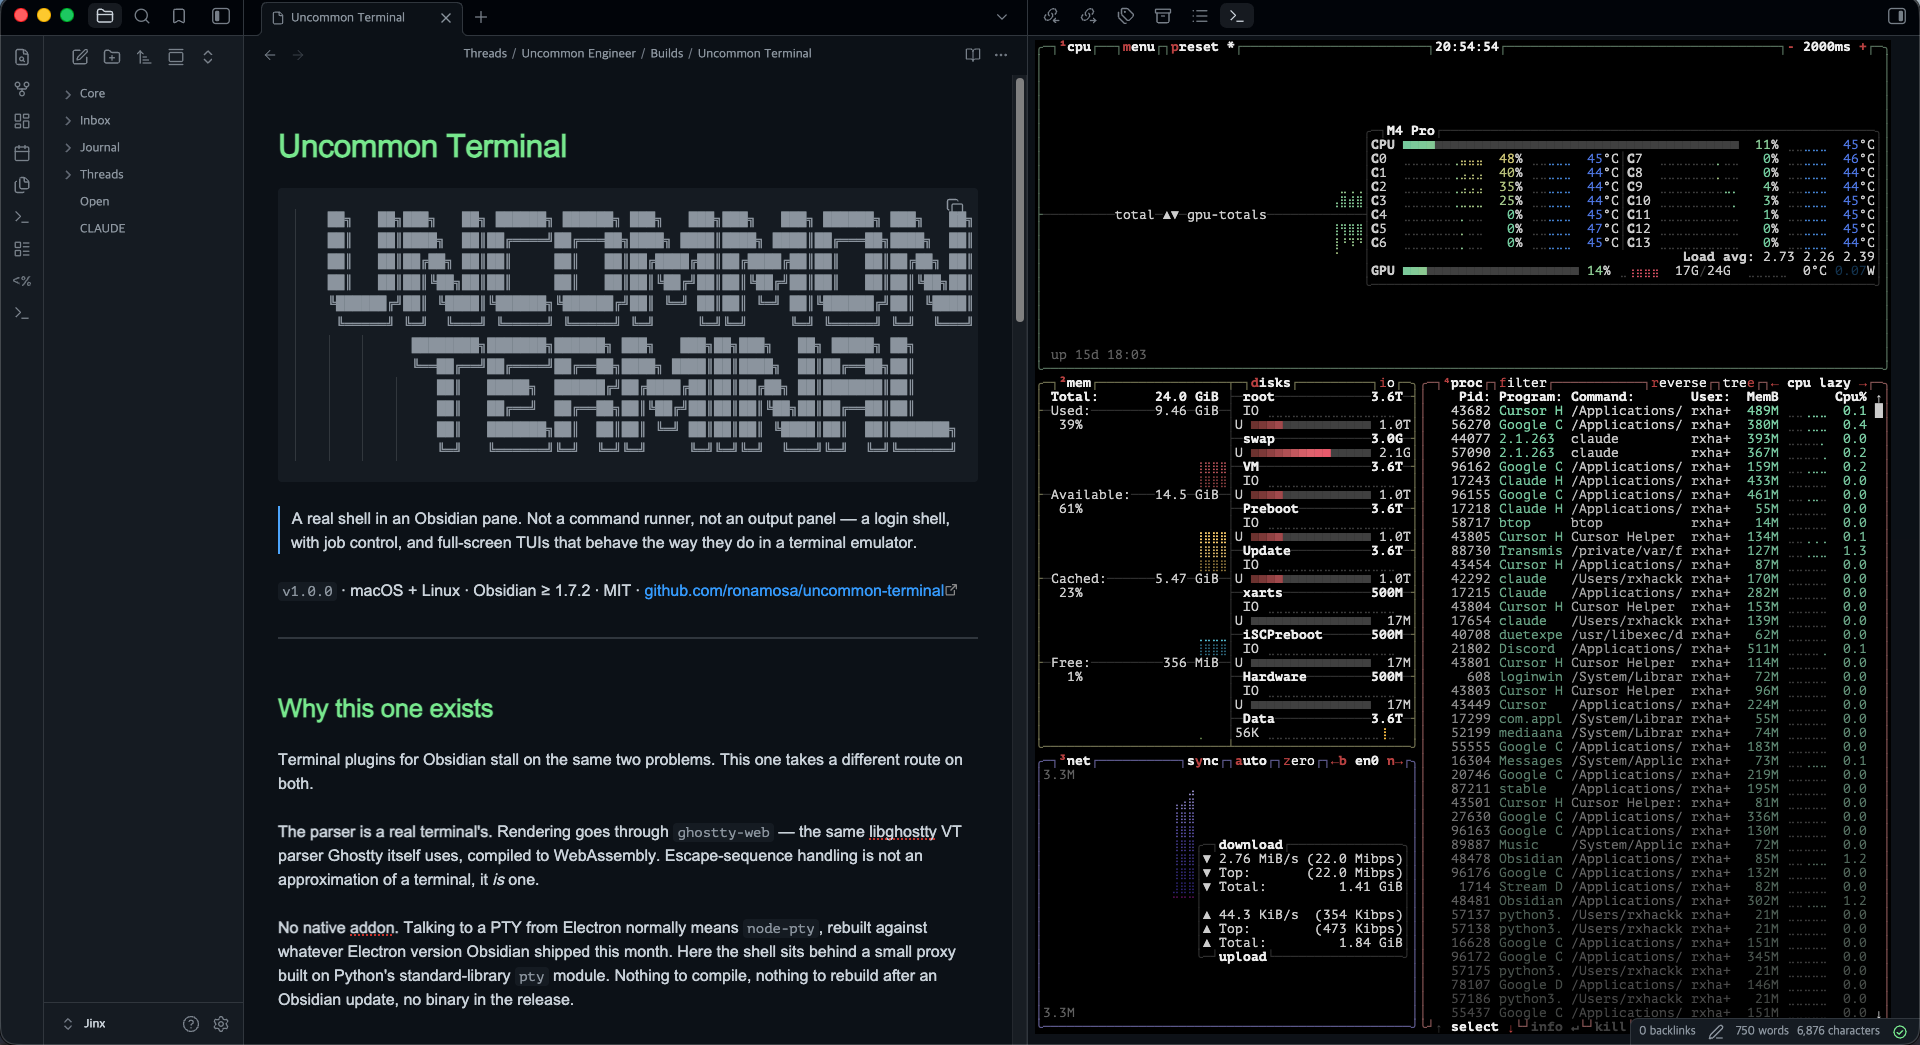Screen dimensions: 1920x1045
Task: Select the terminal tab icon in right sidebar
Action: tap(1237, 16)
